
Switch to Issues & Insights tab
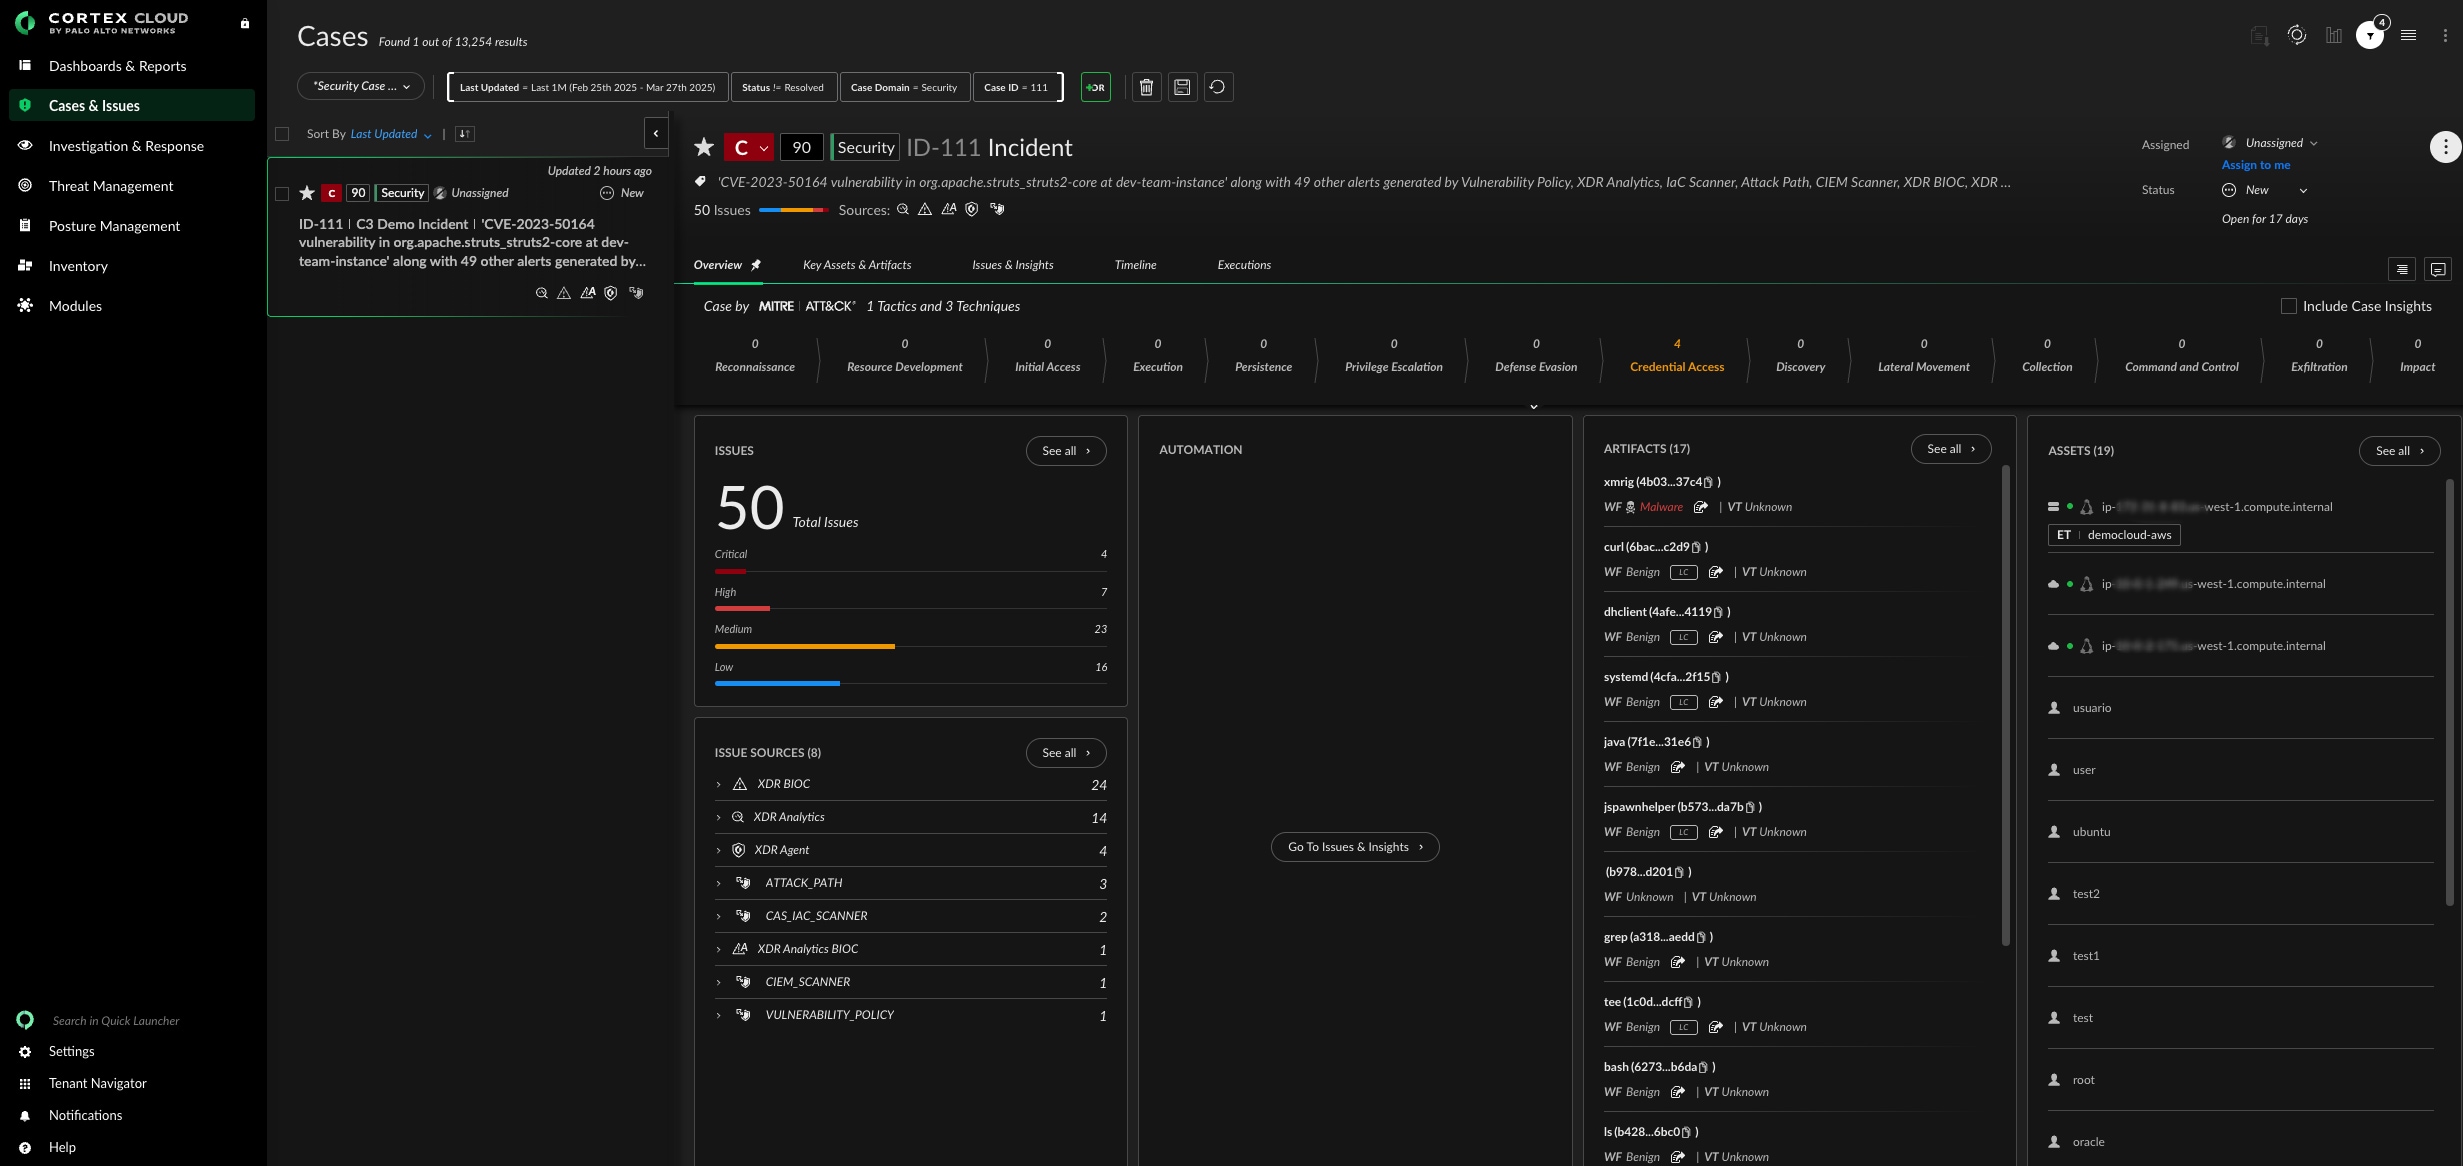[x=1012, y=265]
